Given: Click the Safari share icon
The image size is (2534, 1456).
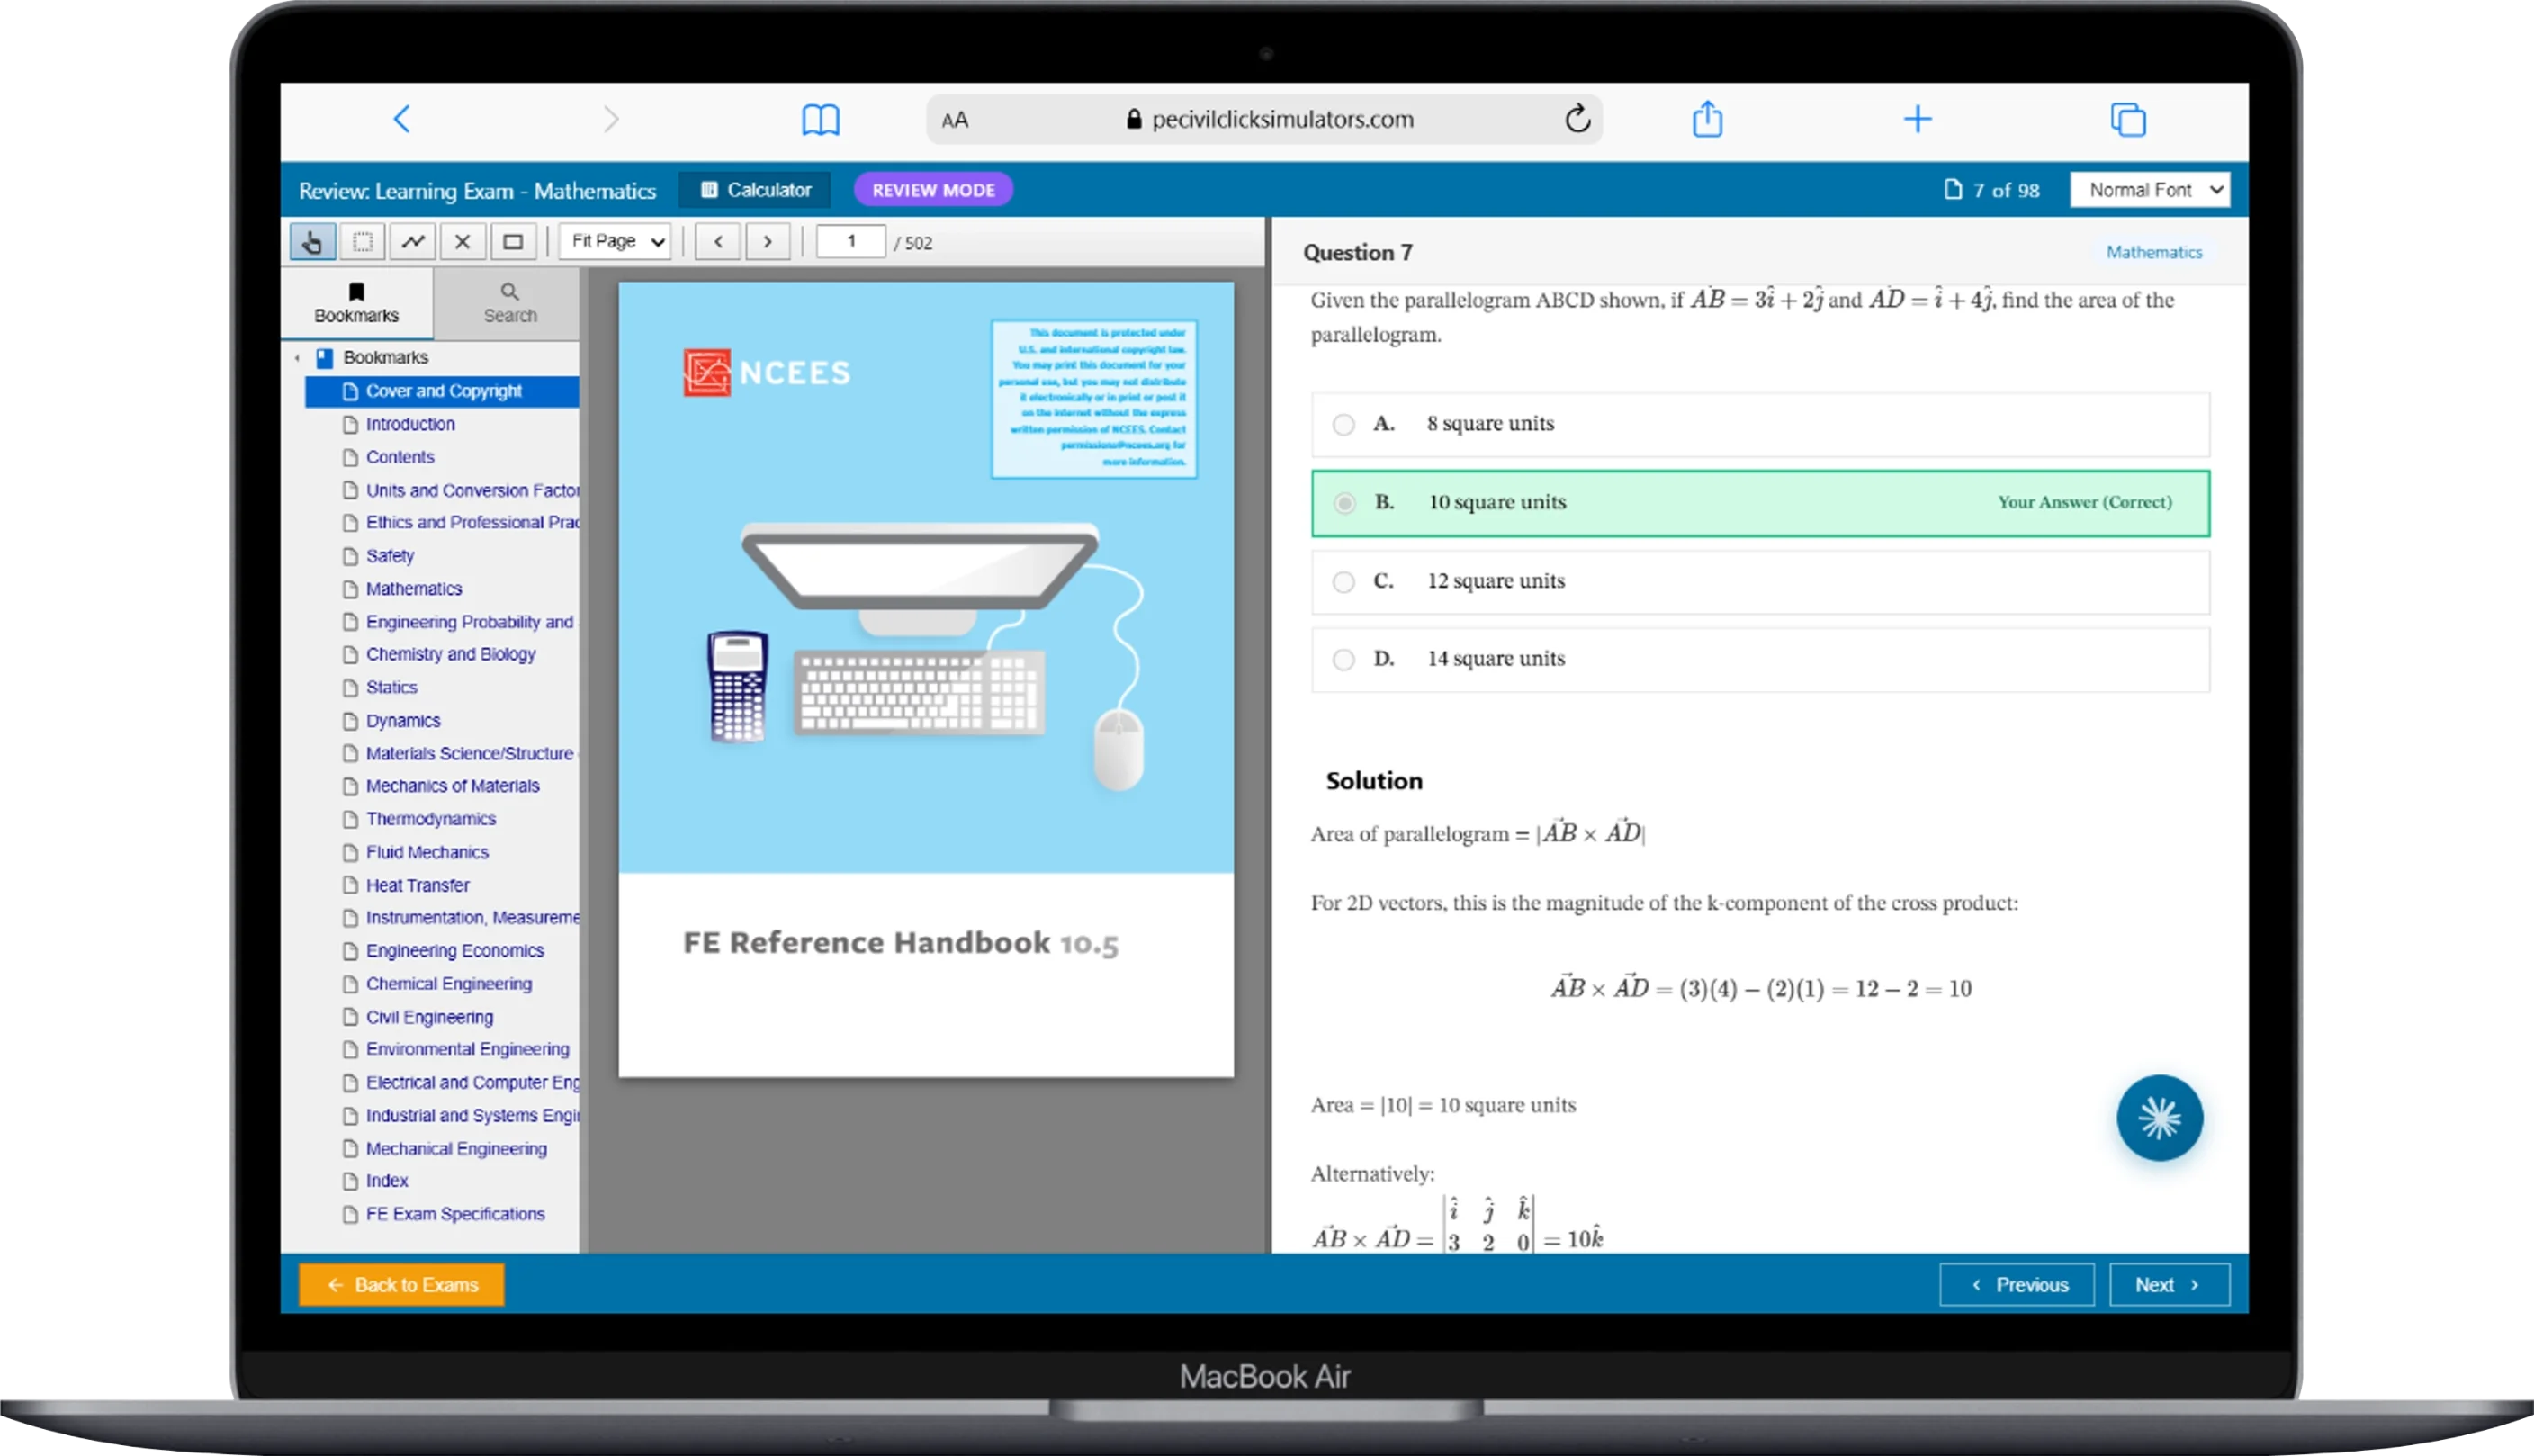Looking at the screenshot, I should 1708,119.
